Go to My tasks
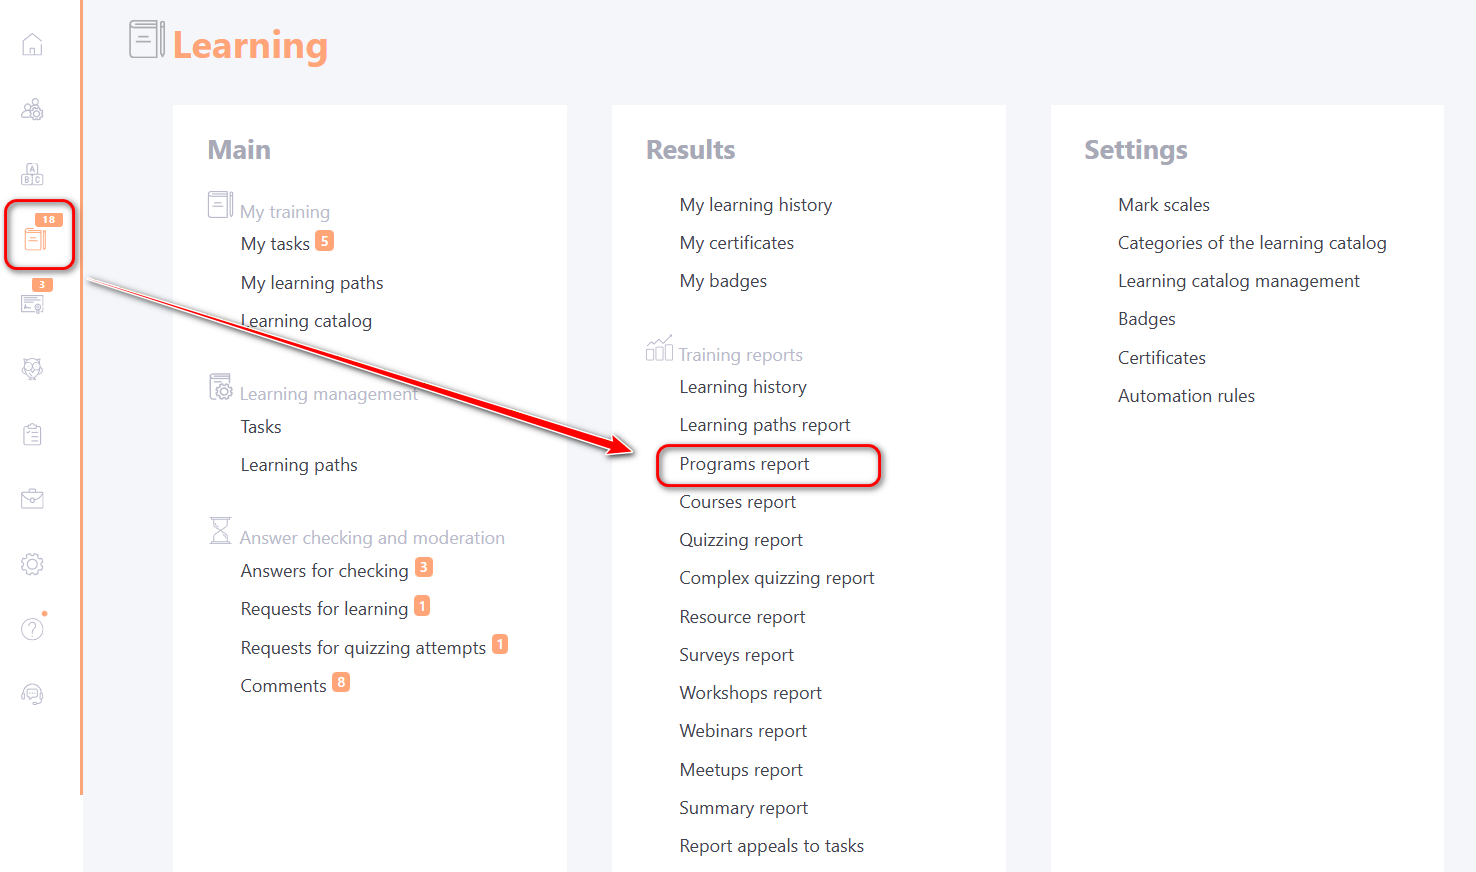 click(x=275, y=244)
